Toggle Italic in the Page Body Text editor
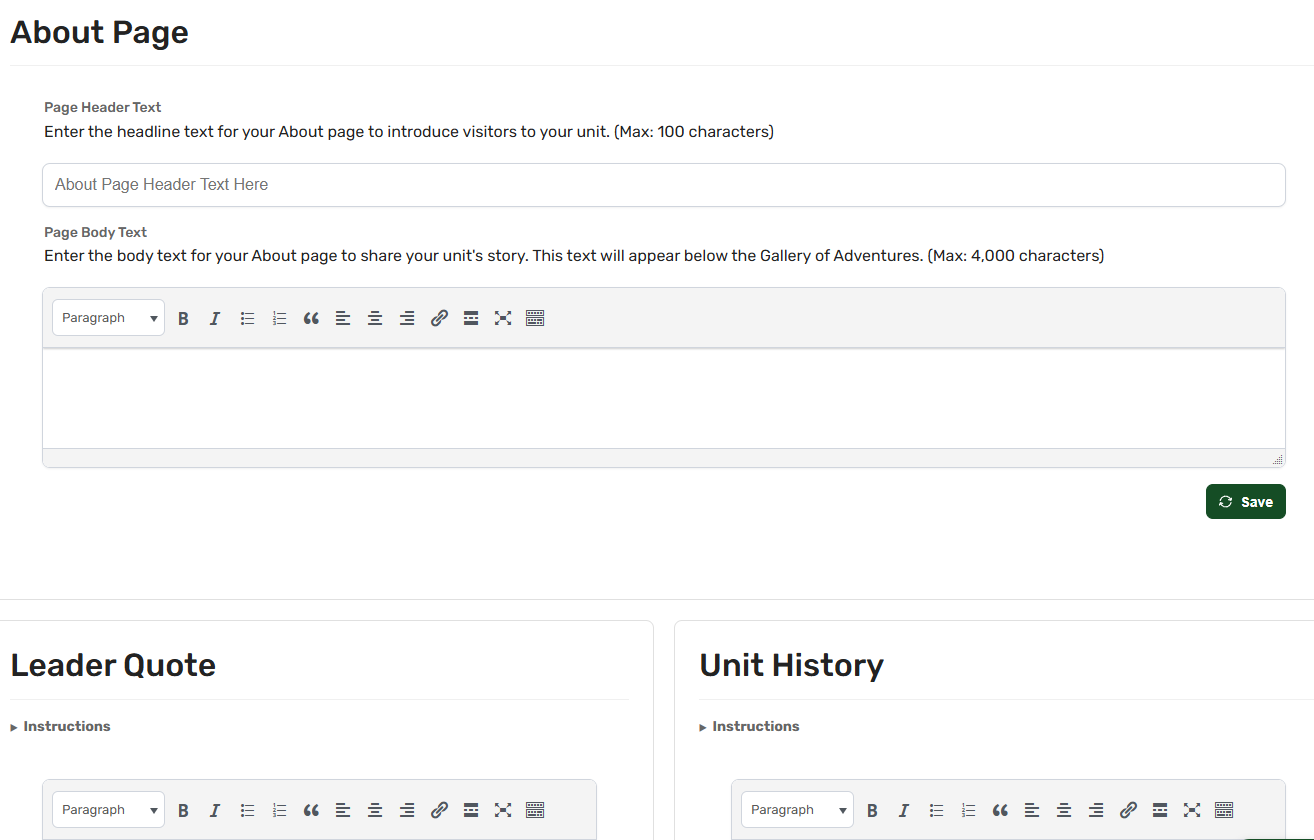This screenshot has width=1314, height=840. coord(215,318)
